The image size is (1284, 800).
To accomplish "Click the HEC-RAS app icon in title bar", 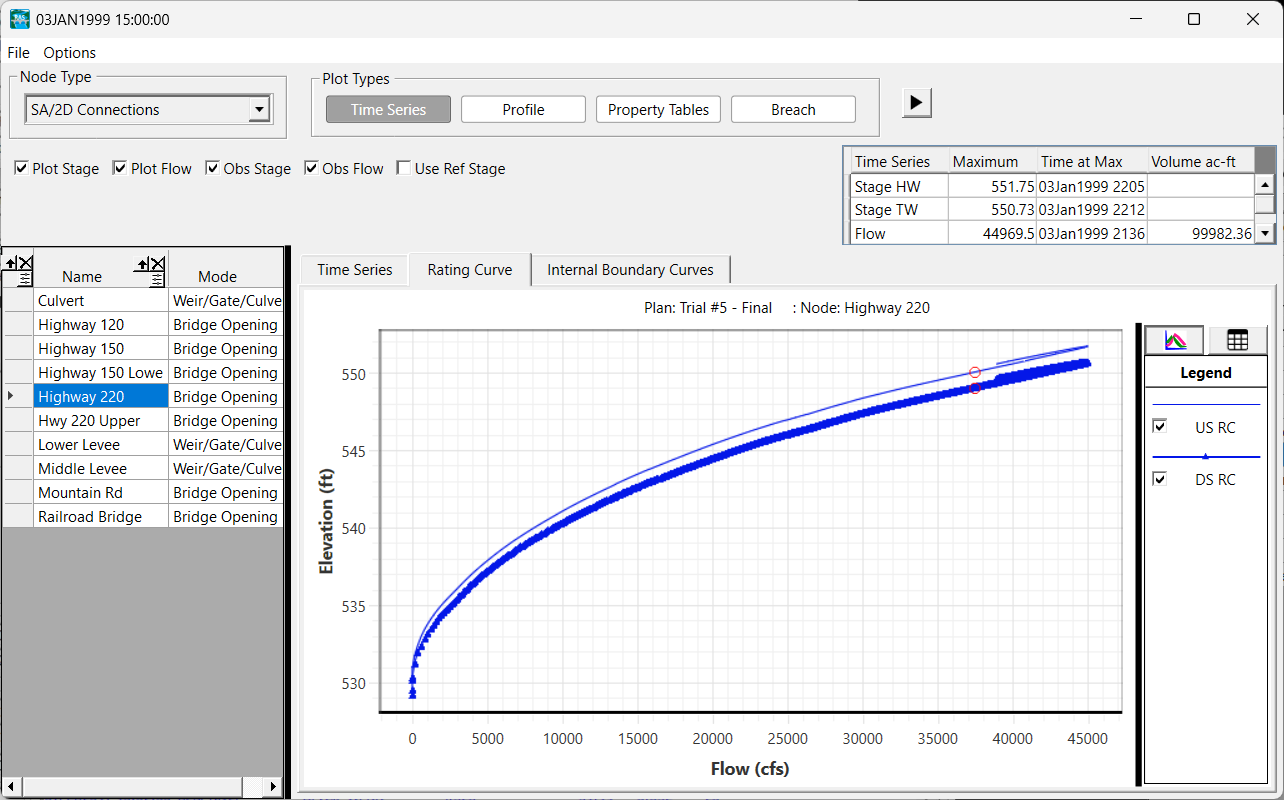I will click(19, 19).
